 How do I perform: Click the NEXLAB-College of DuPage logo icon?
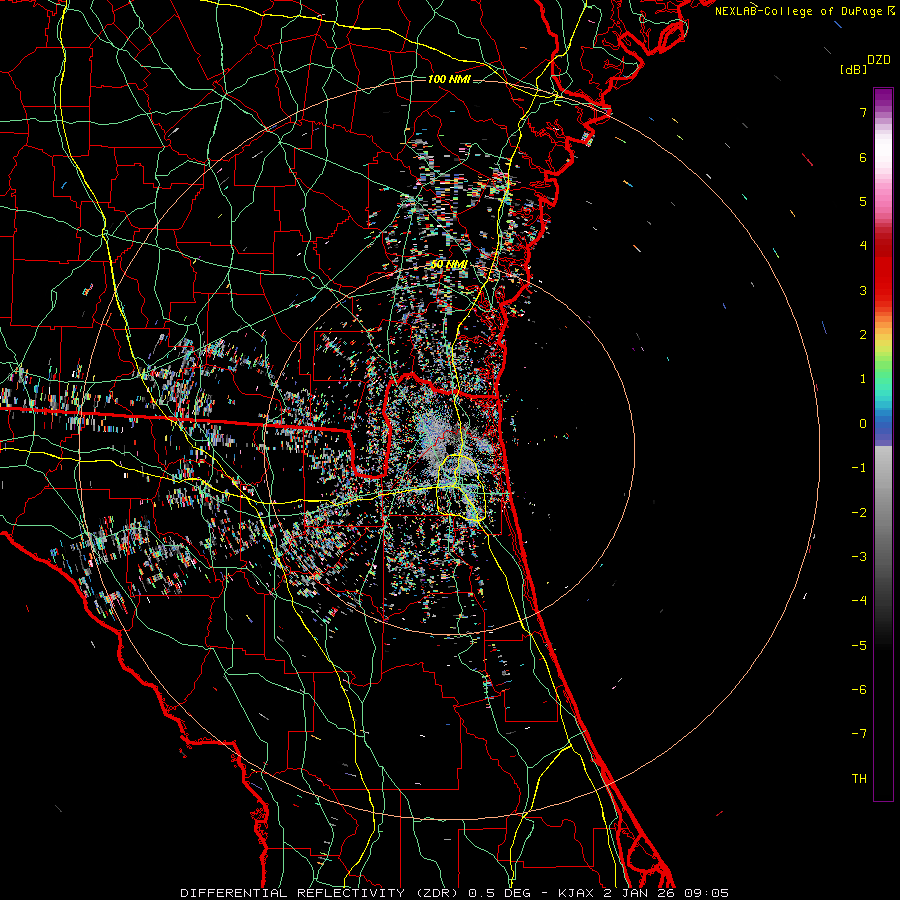892,10
